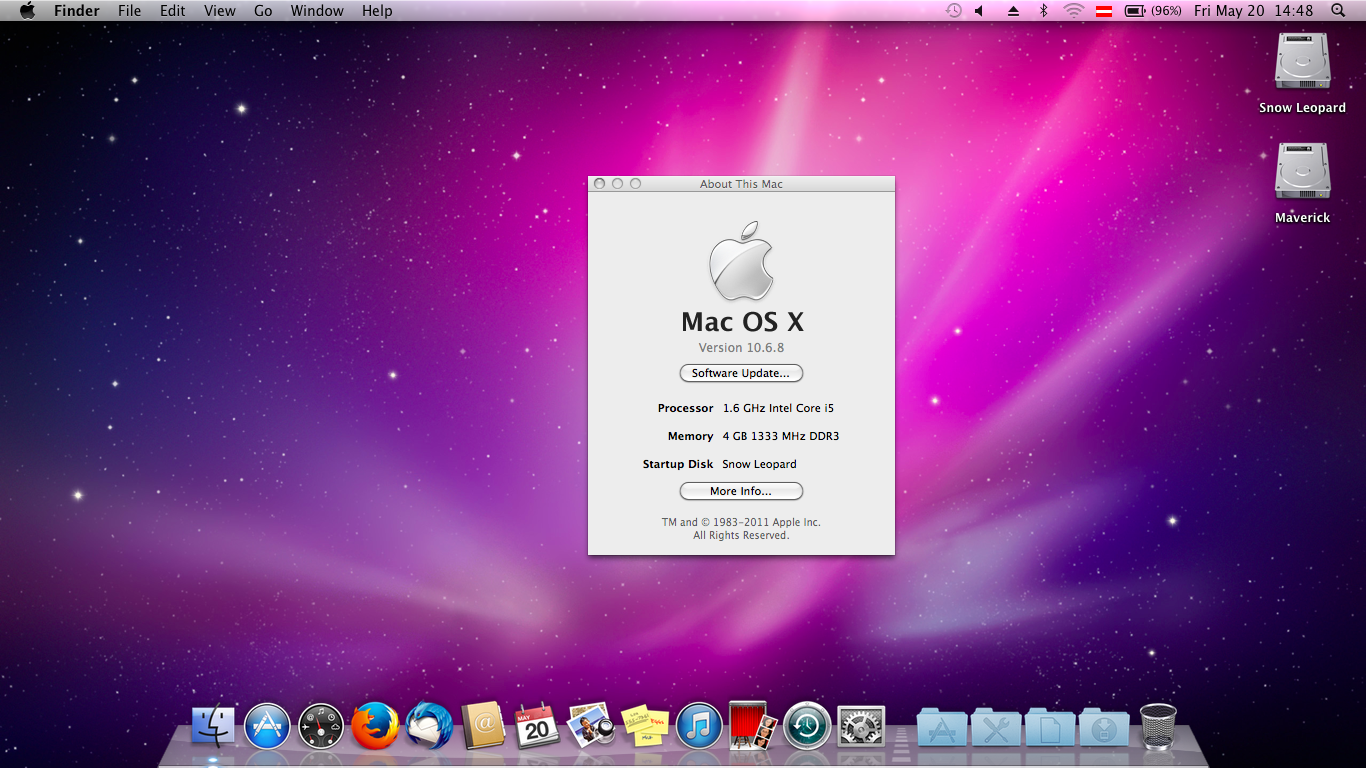
Task: Open Address Book in the Dock
Action: click(483, 726)
